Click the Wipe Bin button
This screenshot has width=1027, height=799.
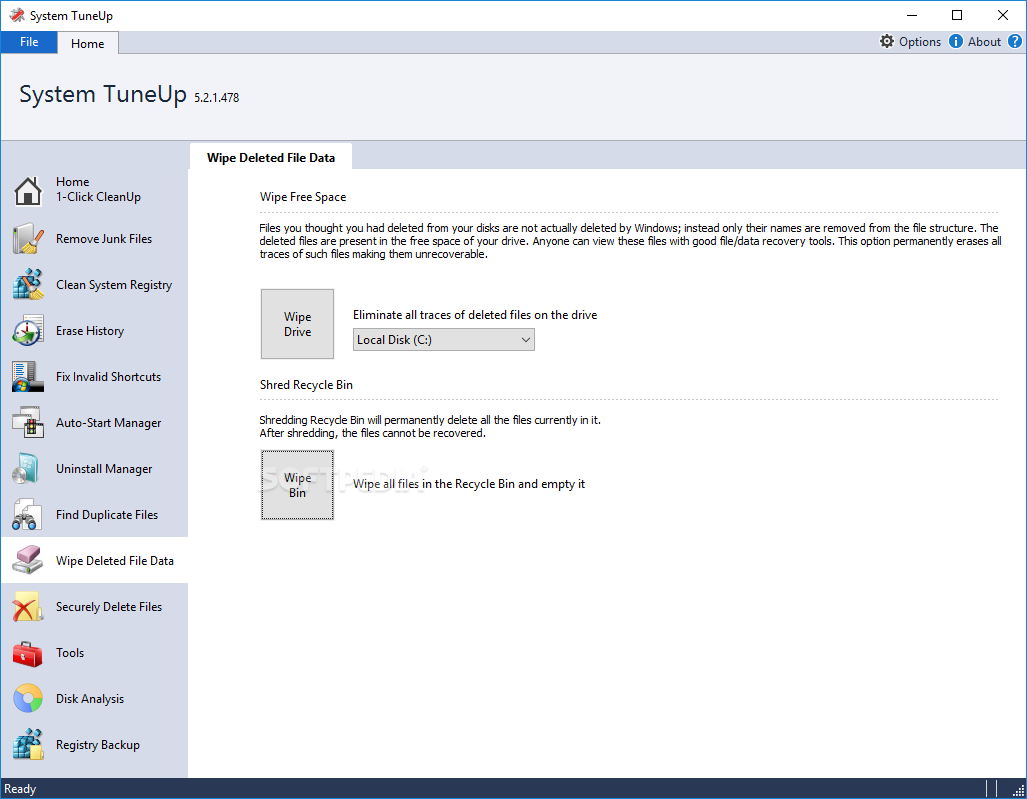(297, 485)
